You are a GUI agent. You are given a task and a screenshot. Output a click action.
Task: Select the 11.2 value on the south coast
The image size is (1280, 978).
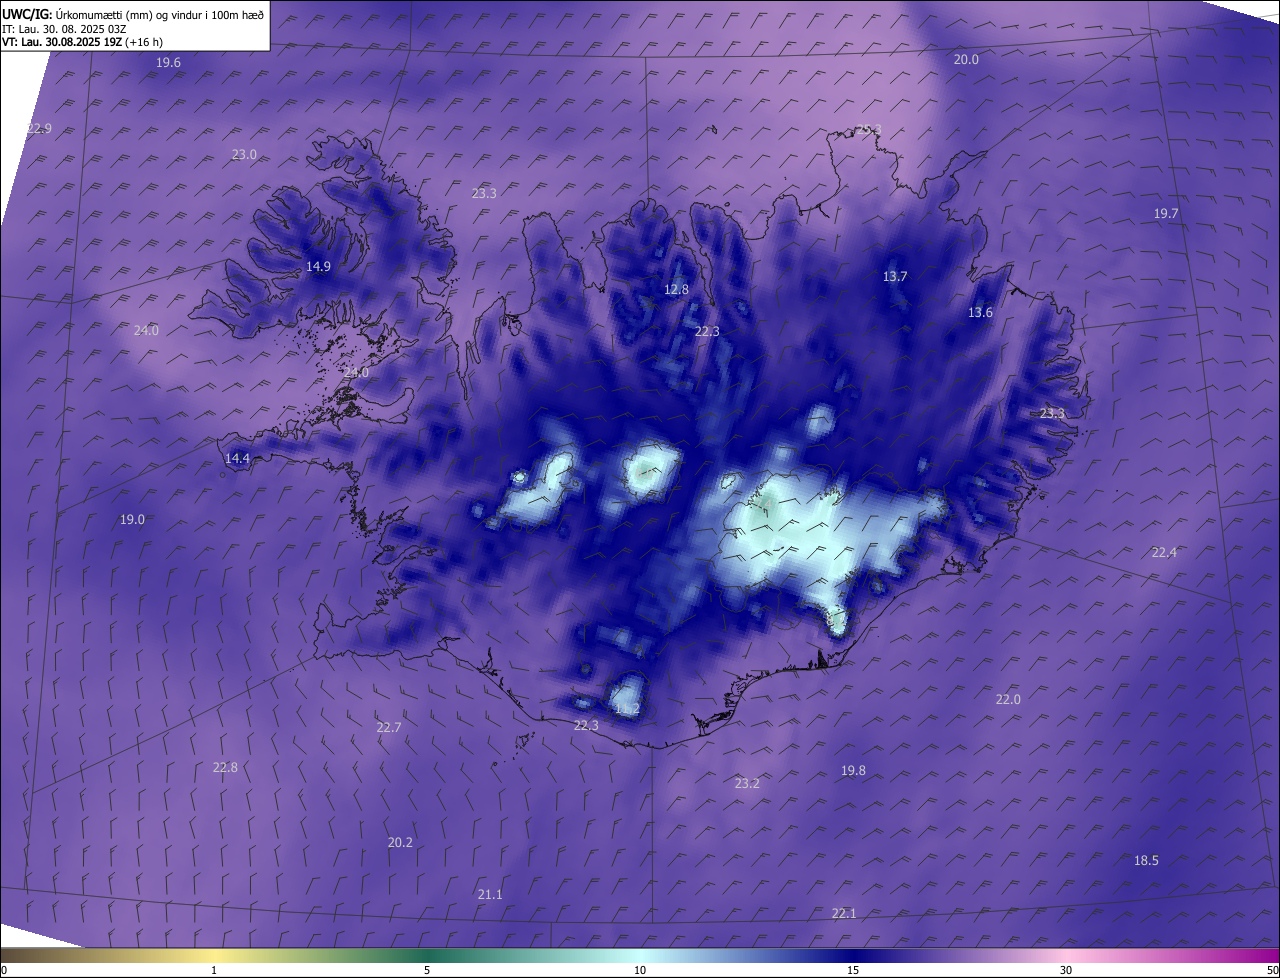click(627, 709)
